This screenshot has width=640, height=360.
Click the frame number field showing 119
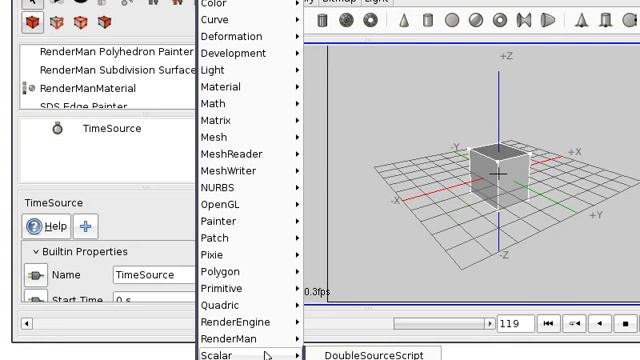pos(515,324)
